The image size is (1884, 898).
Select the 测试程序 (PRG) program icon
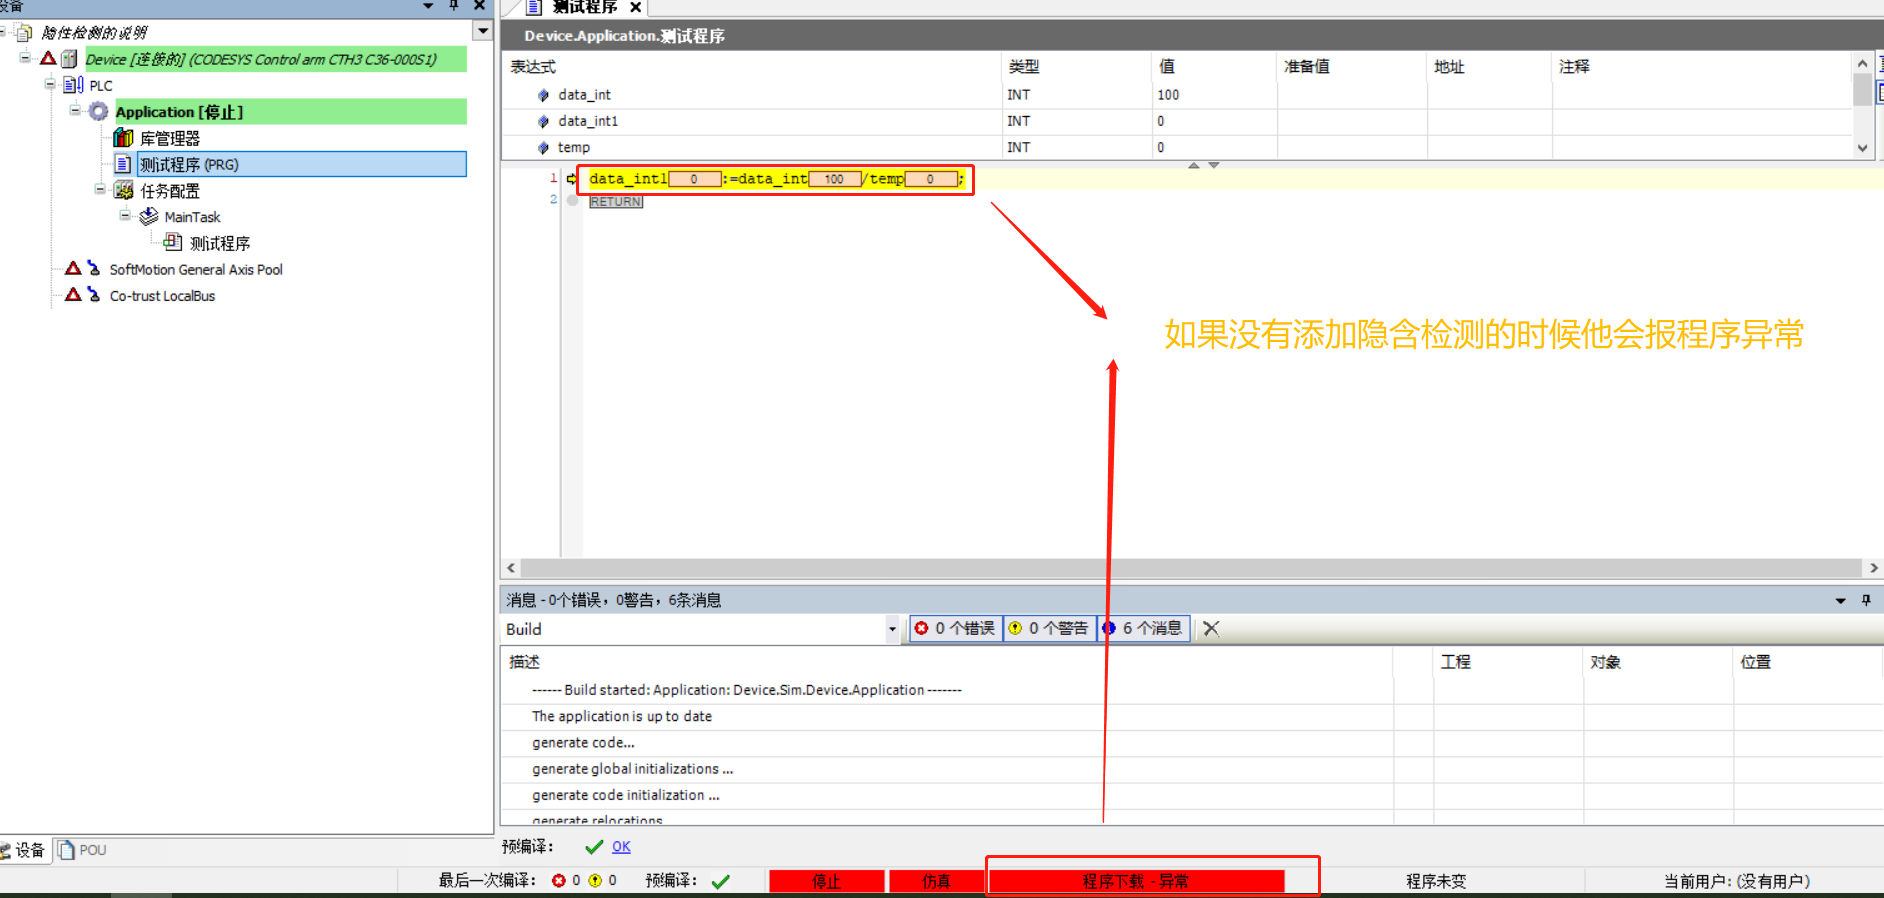(123, 163)
